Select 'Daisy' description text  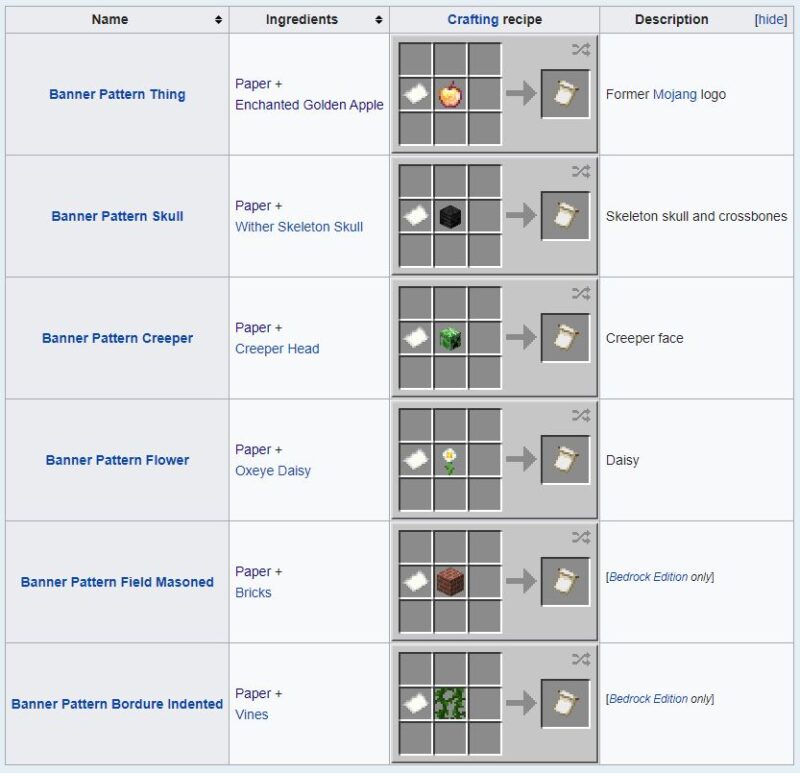[622, 460]
